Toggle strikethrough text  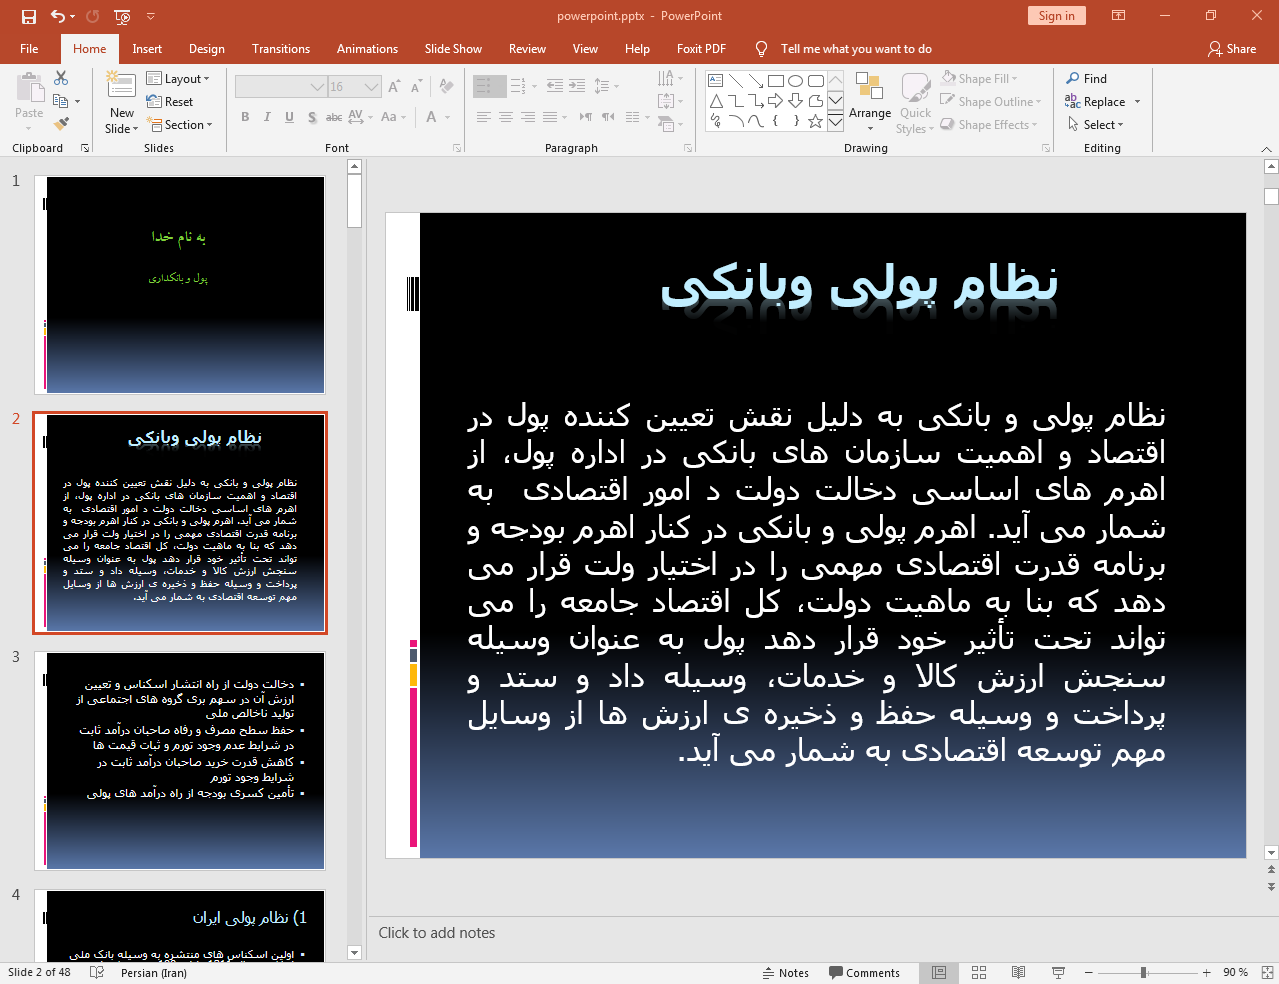[334, 117]
